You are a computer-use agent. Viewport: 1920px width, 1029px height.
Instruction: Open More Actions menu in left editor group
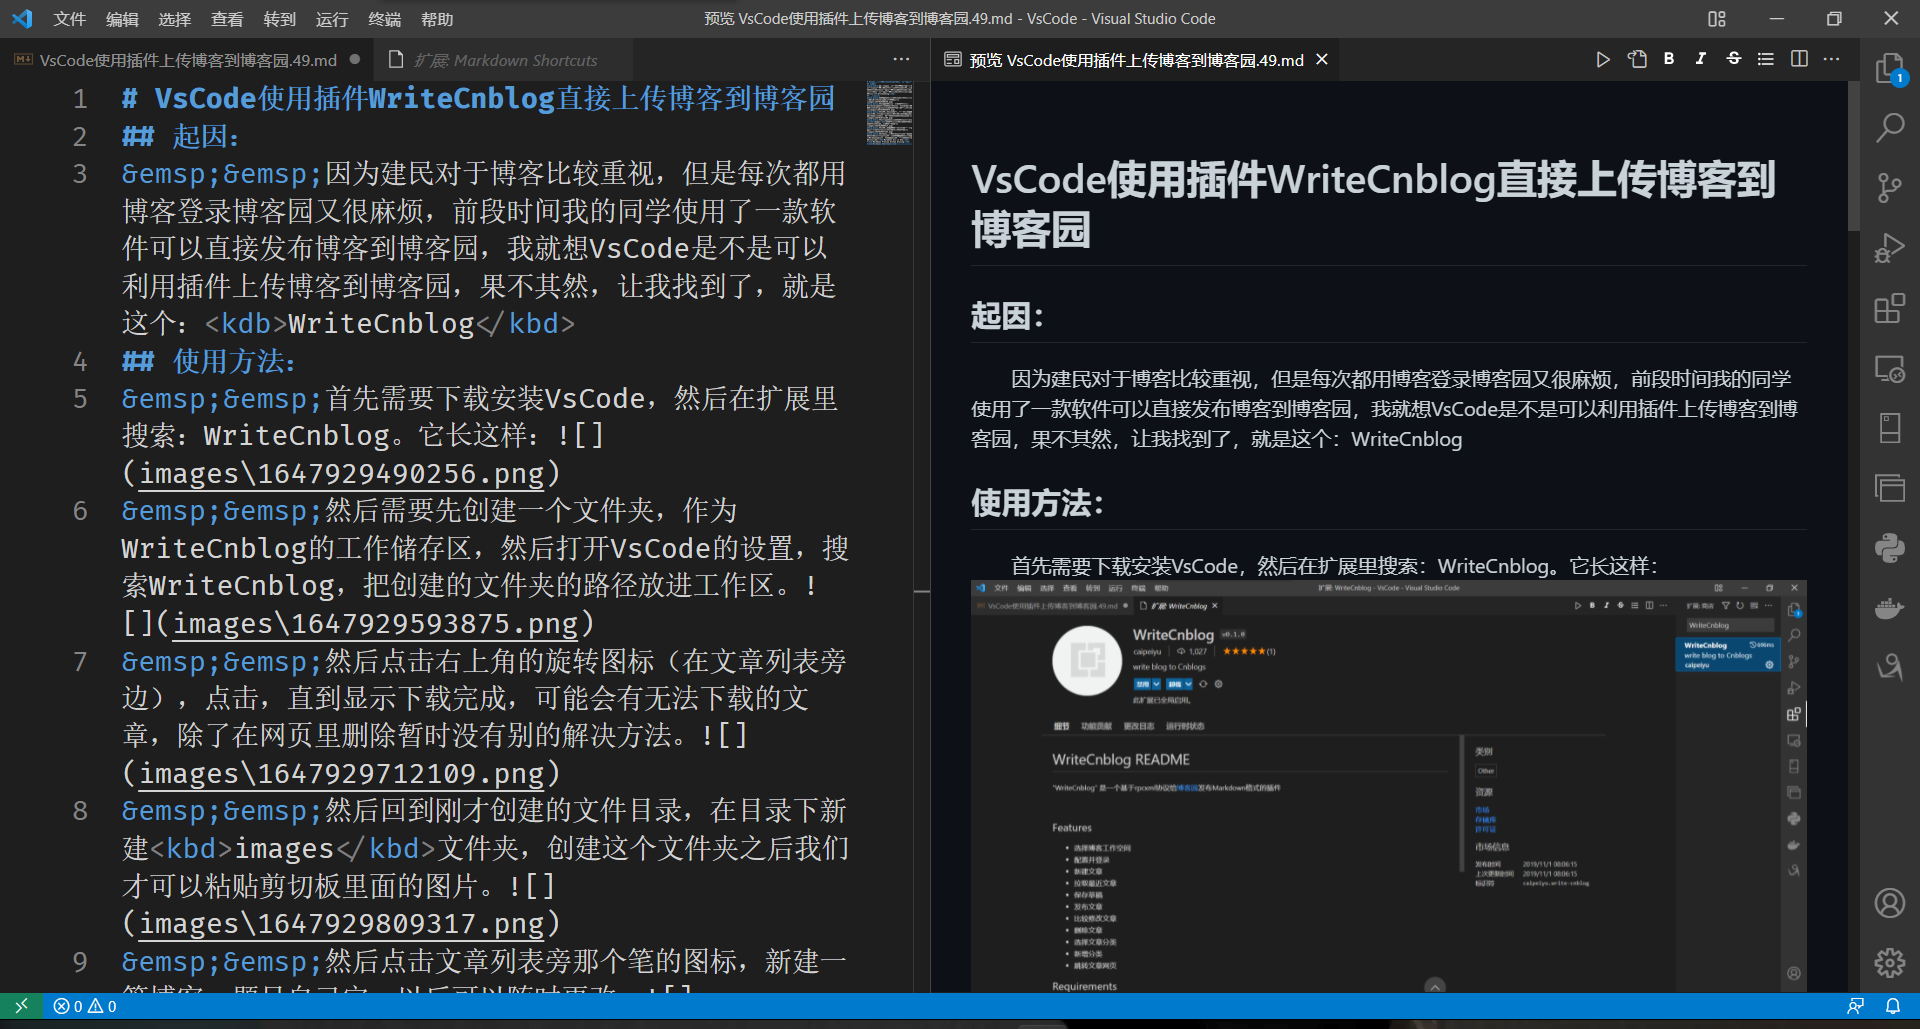click(901, 60)
